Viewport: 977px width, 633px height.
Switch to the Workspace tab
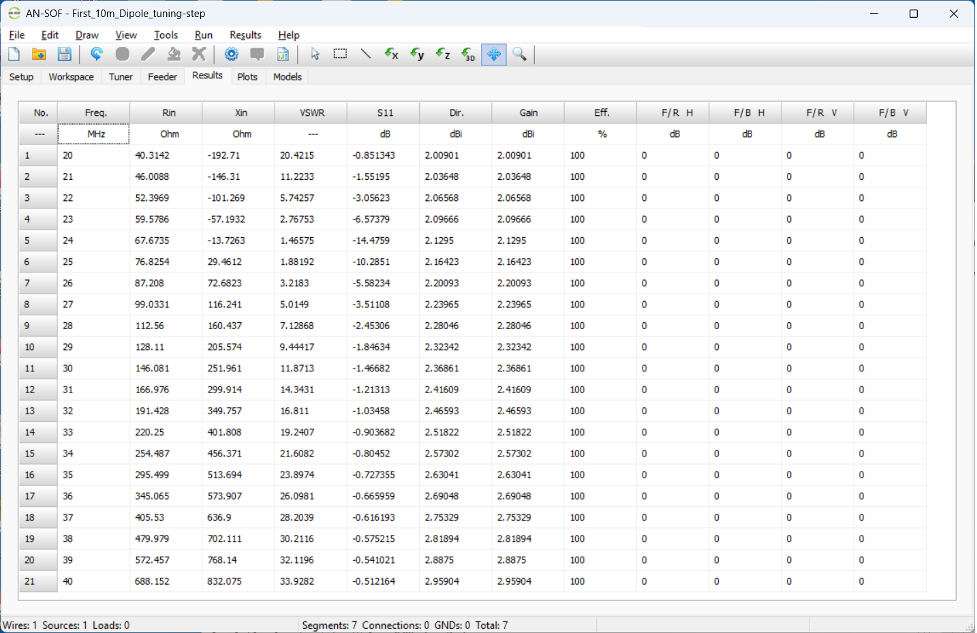[x=71, y=77]
